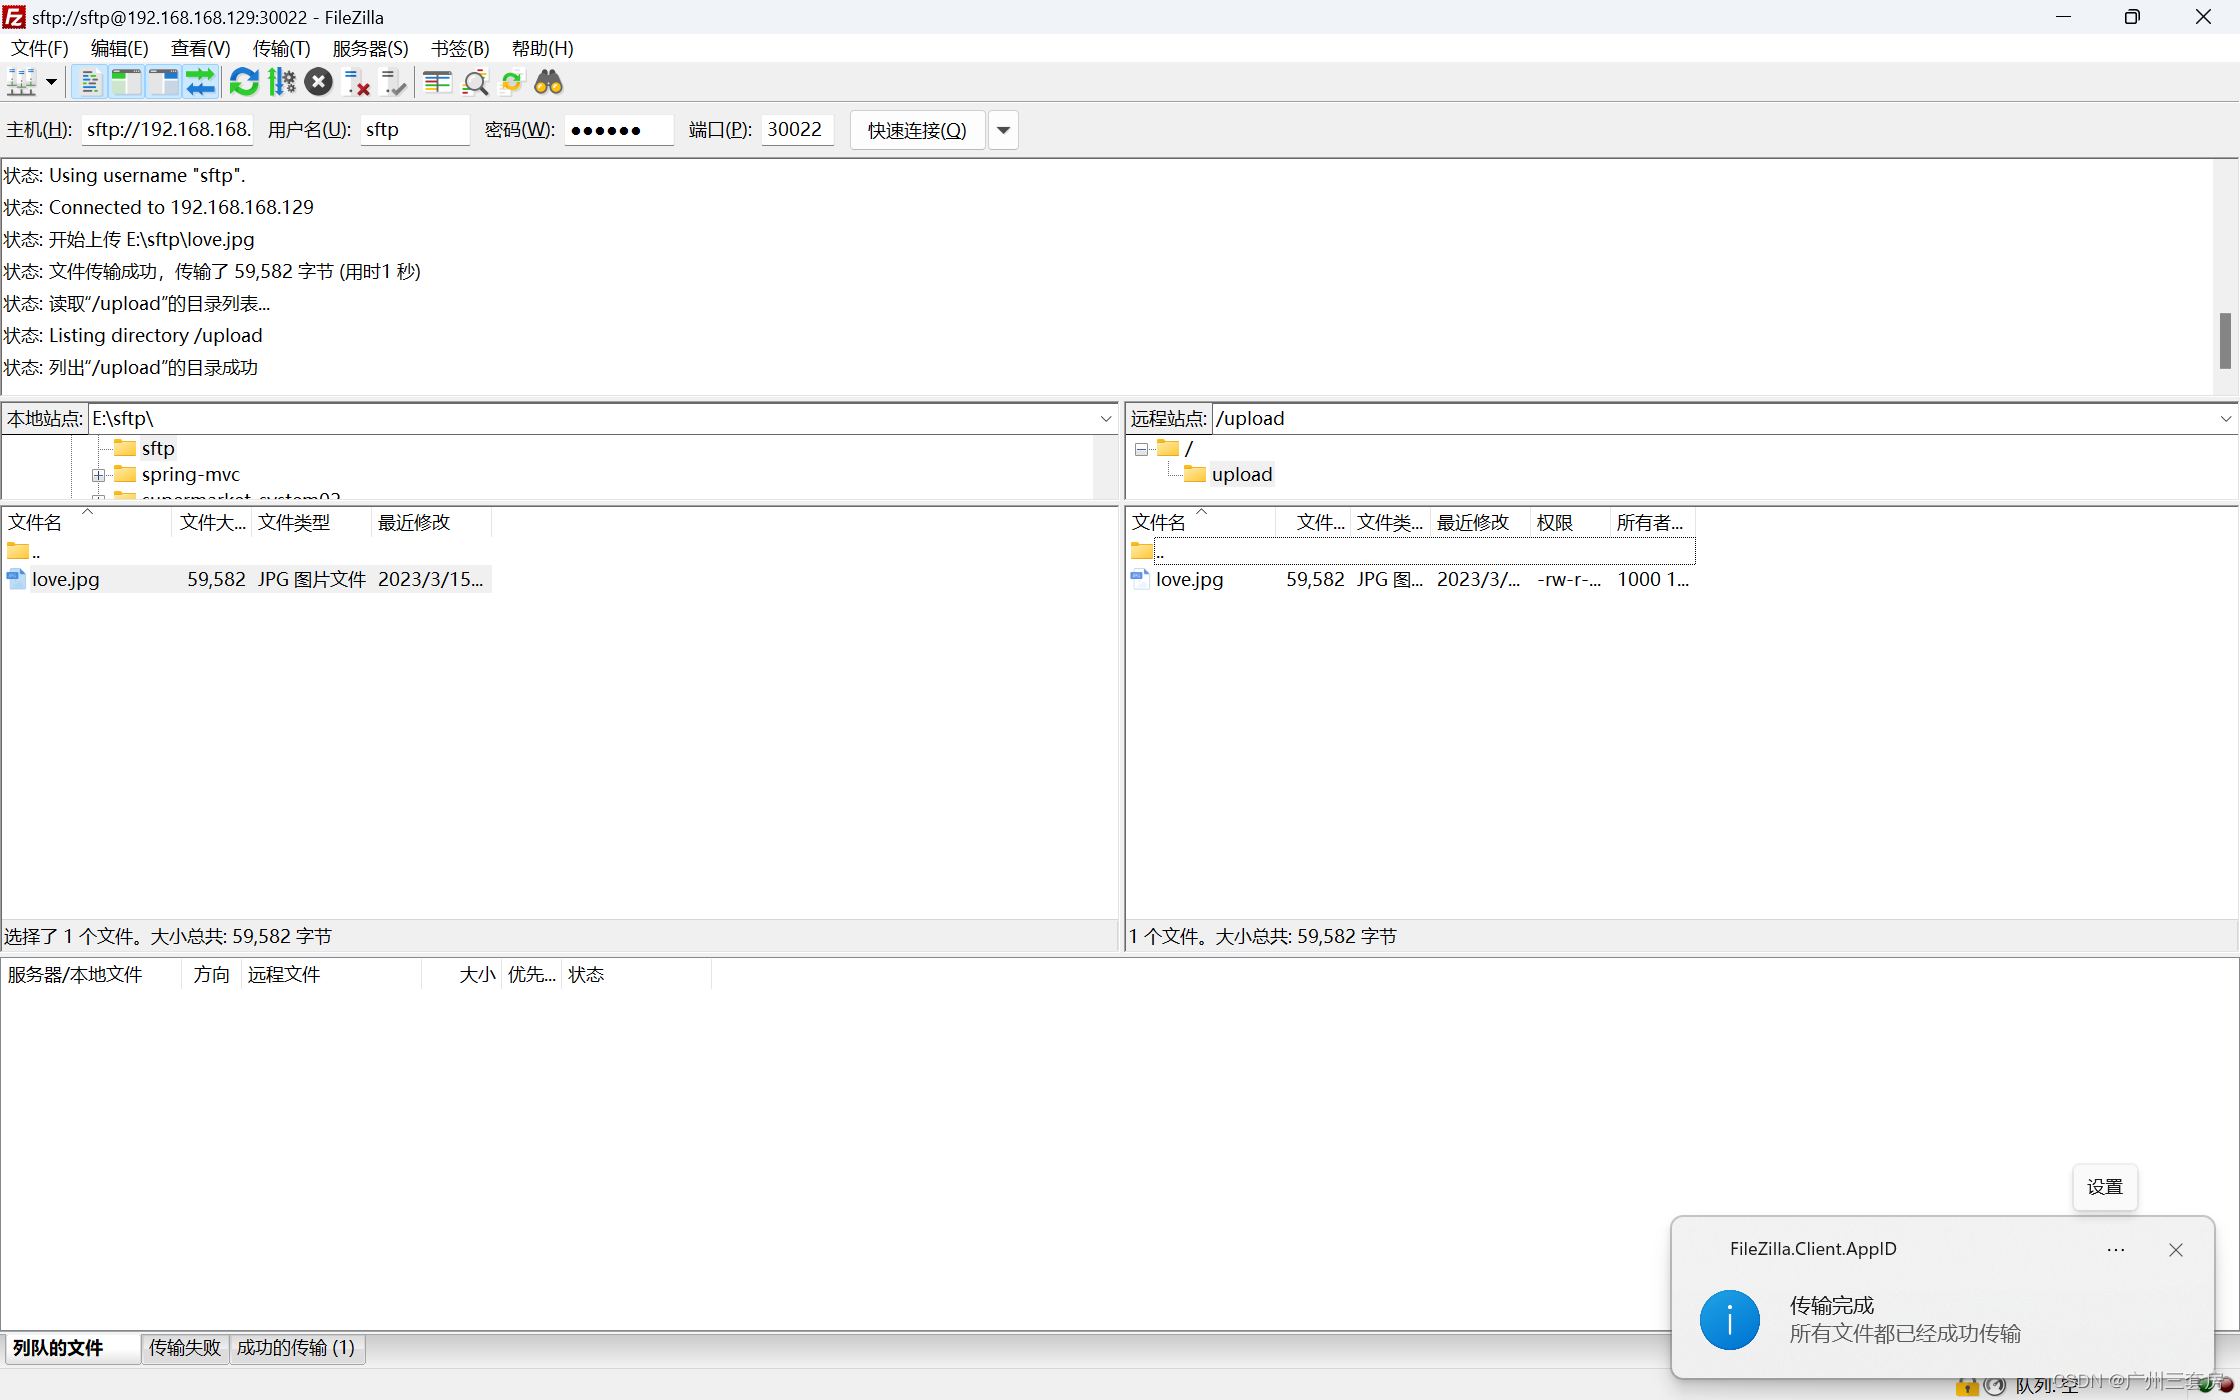Screen dimensions: 2240x1400
Task: Open the Site Manager icon
Action: tap(22, 82)
